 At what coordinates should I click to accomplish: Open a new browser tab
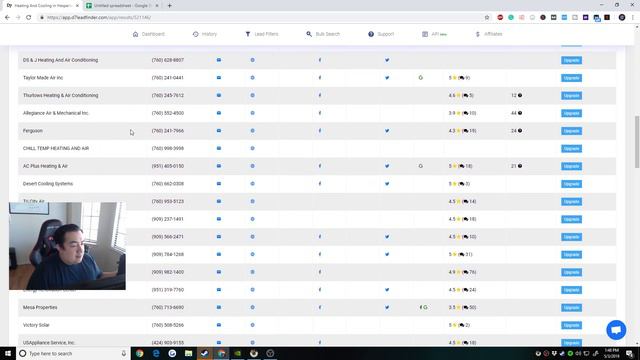click(169, 6)
